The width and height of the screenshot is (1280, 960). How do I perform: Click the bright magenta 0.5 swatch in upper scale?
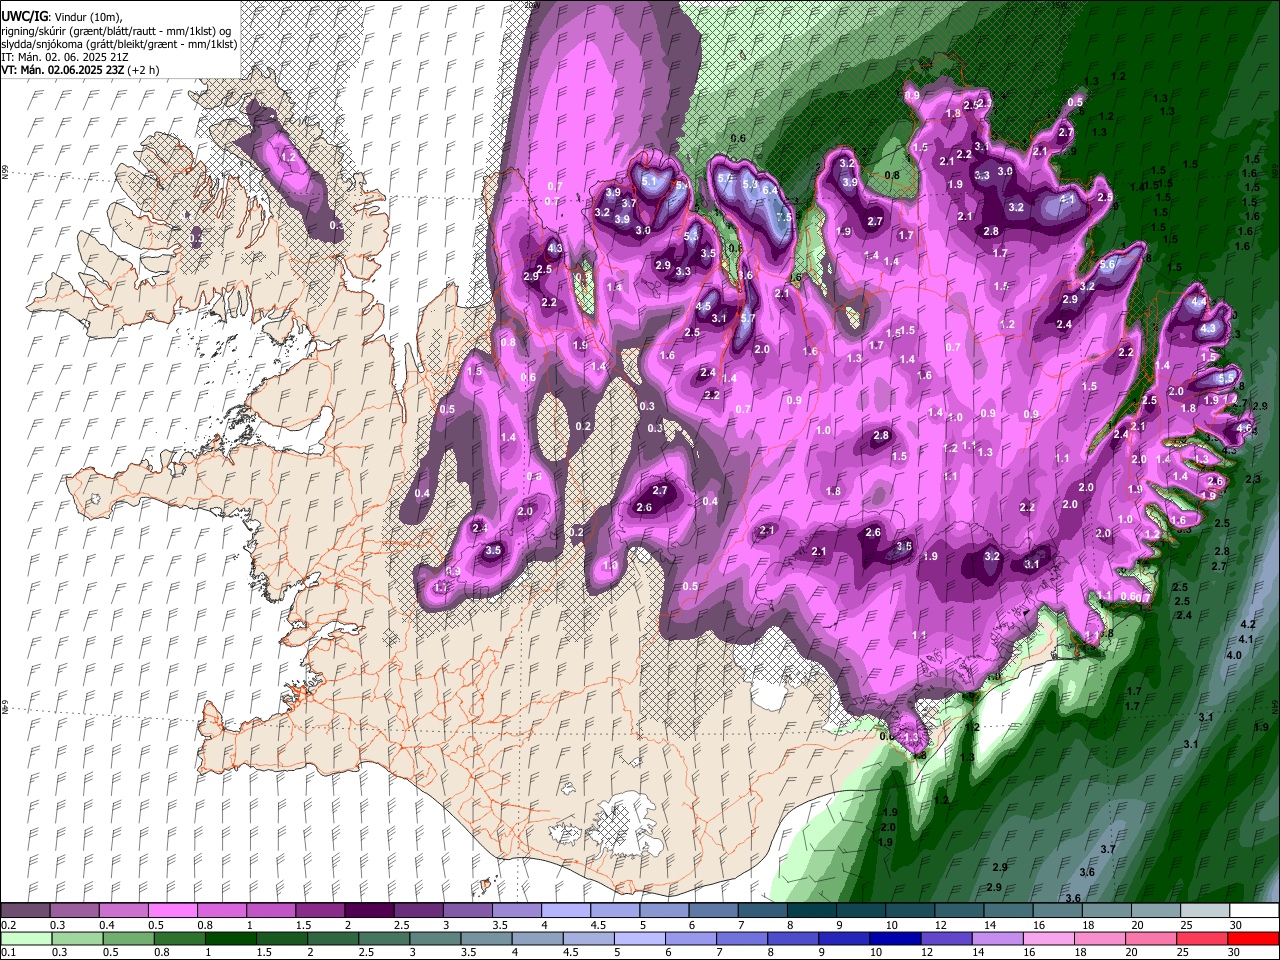[172, 910]
